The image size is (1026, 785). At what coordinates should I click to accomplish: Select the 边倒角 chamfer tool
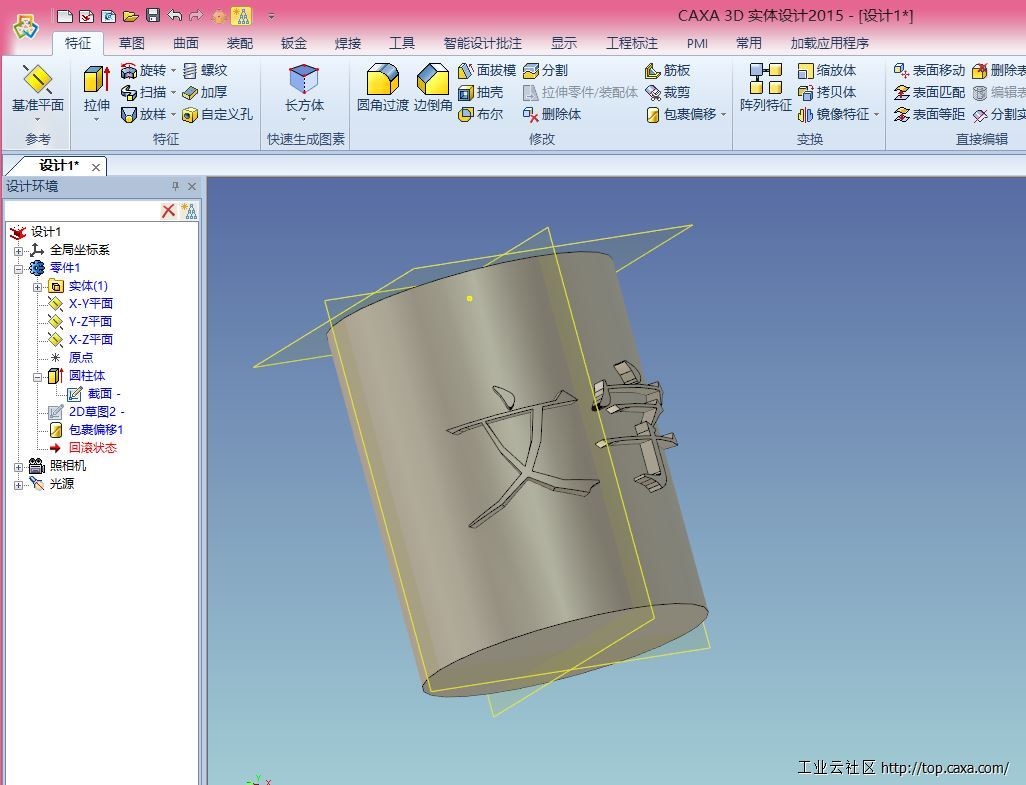[x=432, y=81]
